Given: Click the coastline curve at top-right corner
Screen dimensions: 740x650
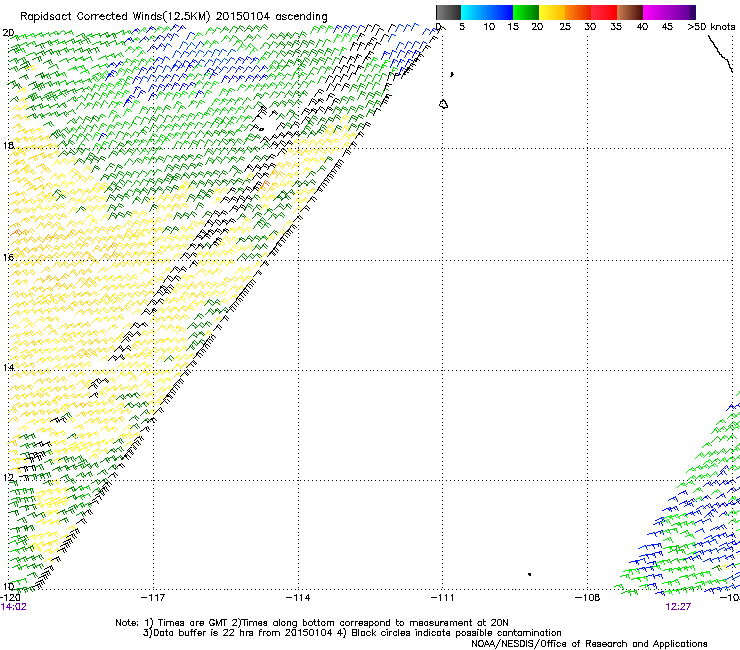Looking at the screenshot, I should pyautogui.click(x=721, y=53).
